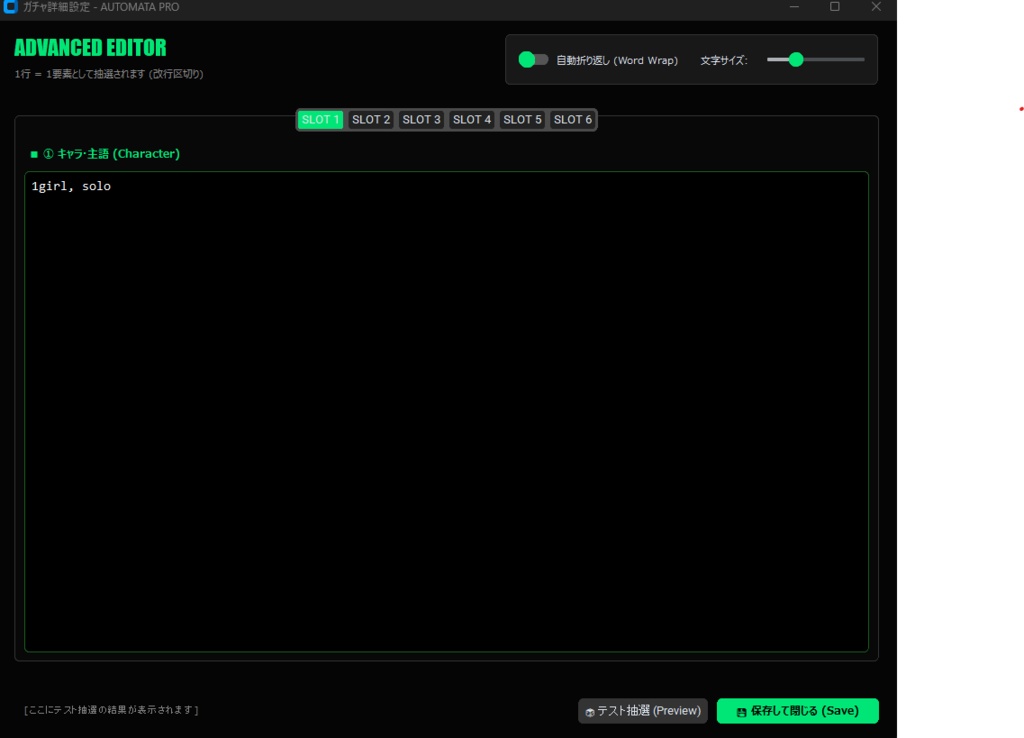The width and height of the screenshot is (1024, 738).
Task: Click the '1girl, solo' text line
Action: pyautogui.click(x=71, y=186)
